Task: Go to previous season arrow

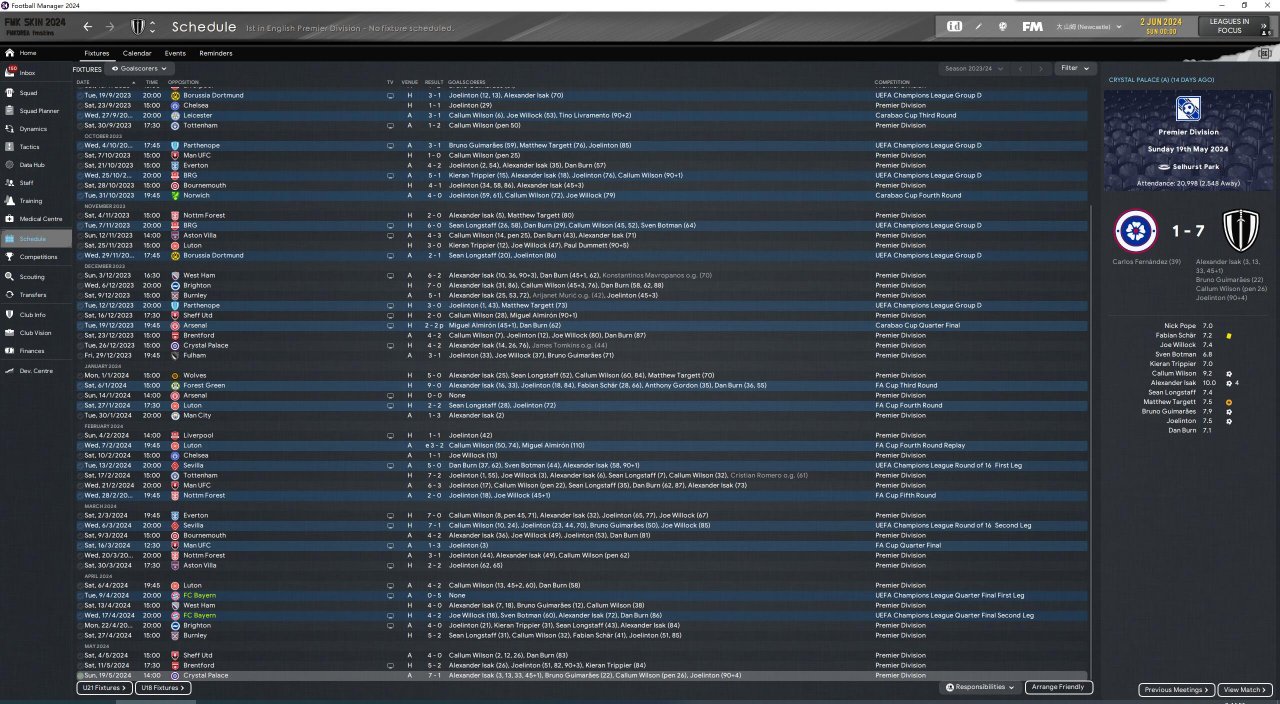Action: 1020,68
